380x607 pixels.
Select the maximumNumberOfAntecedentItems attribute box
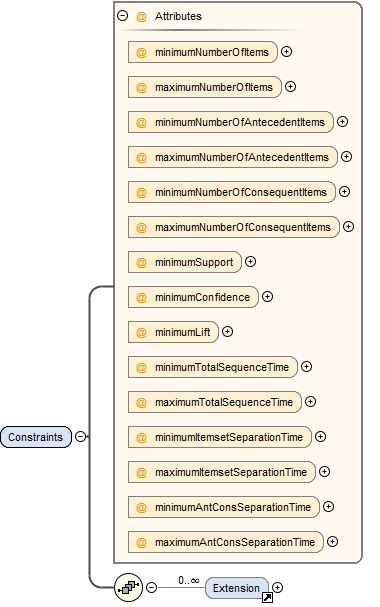[x=233, y=157]
